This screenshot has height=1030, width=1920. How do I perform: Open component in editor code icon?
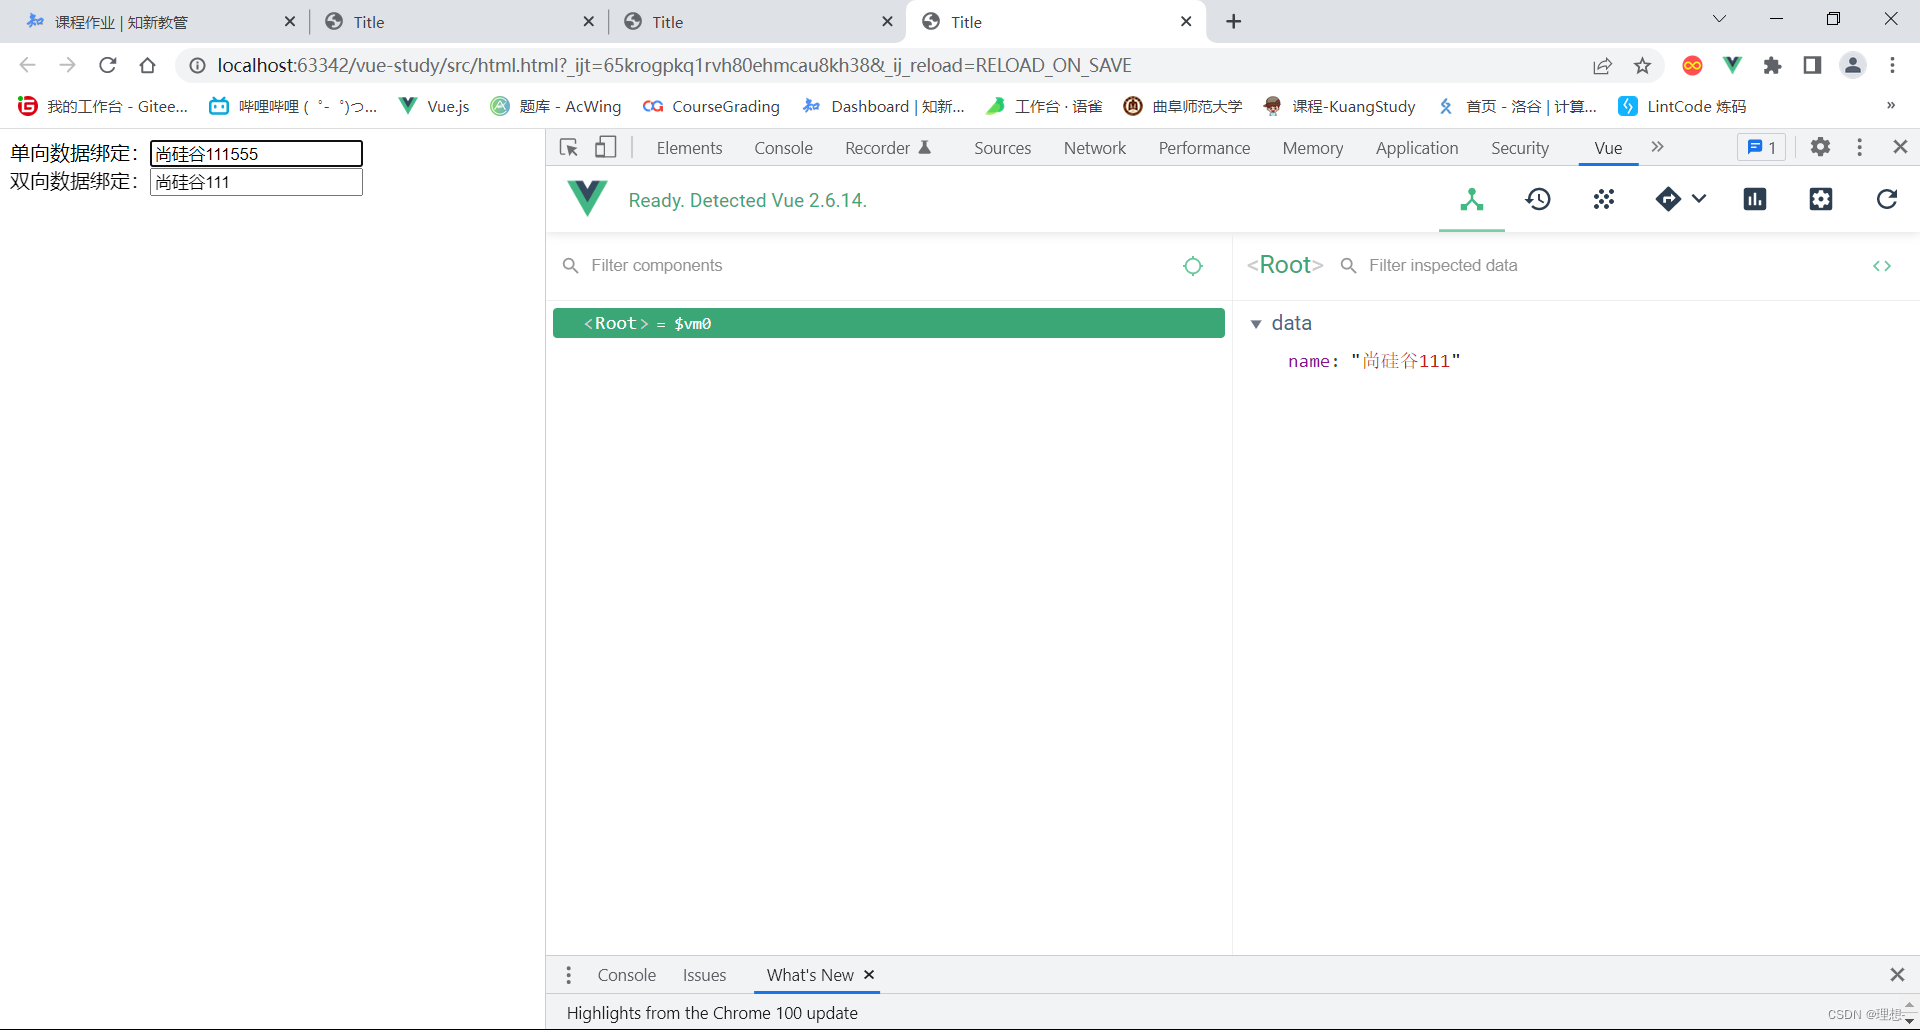pos(1882,266)
